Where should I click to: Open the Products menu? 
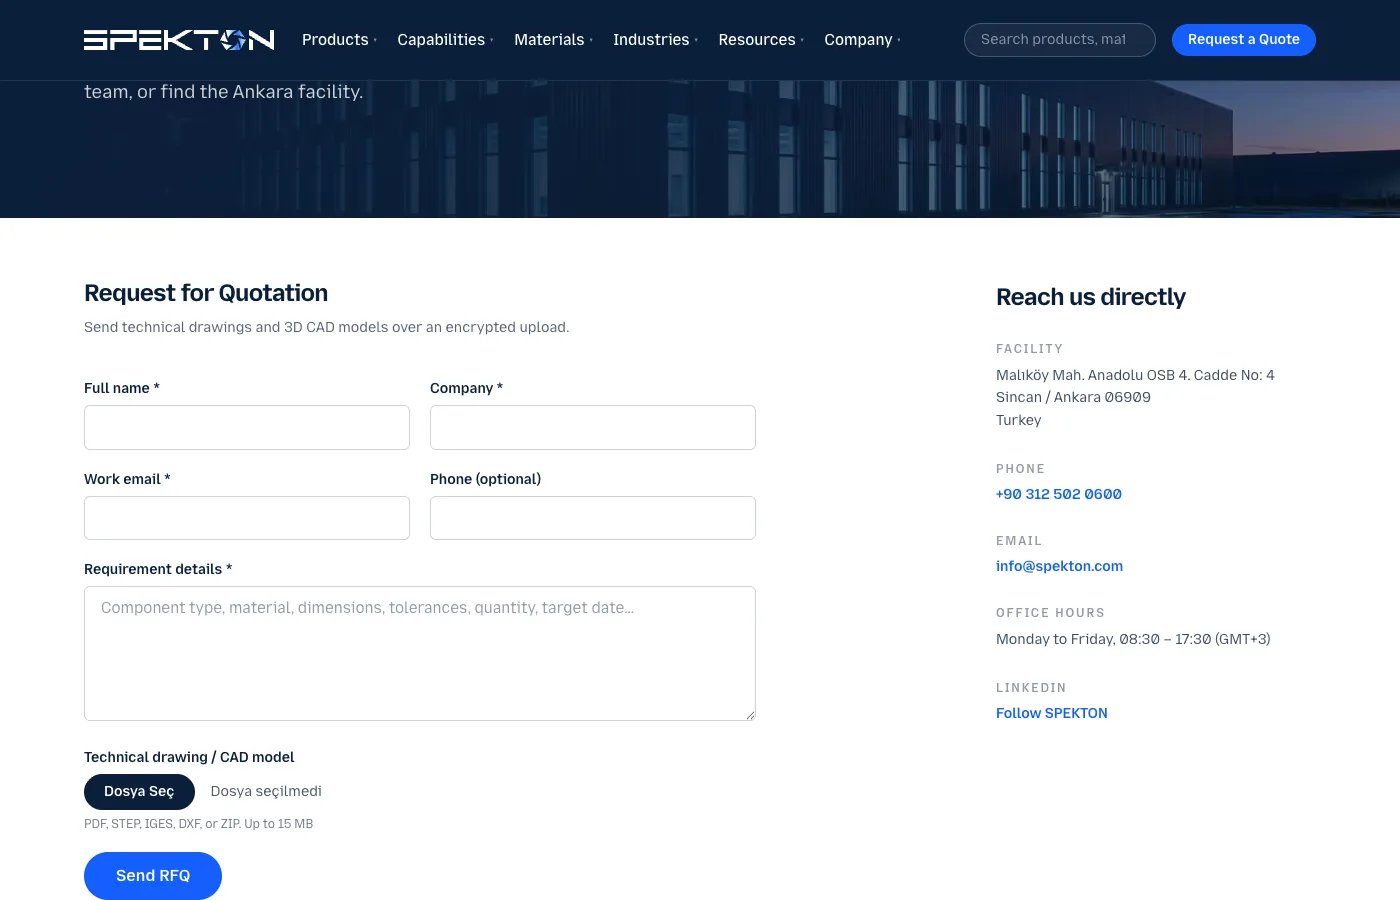point(339,40)
